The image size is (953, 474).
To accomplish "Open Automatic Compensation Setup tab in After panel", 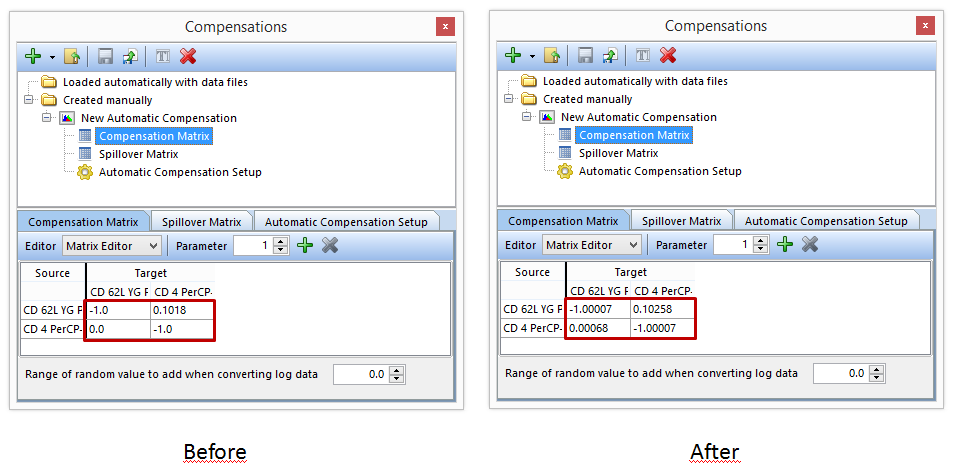I will (826, 221).
